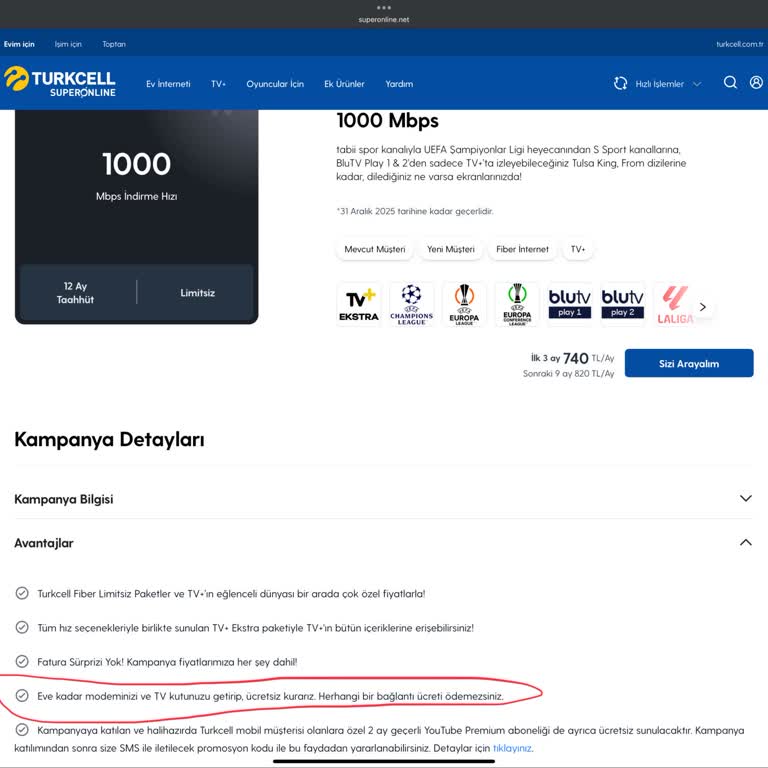The image size is (768, 768).
Task: Click the 12 Ay Taahhüt label
Action: [75, 292]
